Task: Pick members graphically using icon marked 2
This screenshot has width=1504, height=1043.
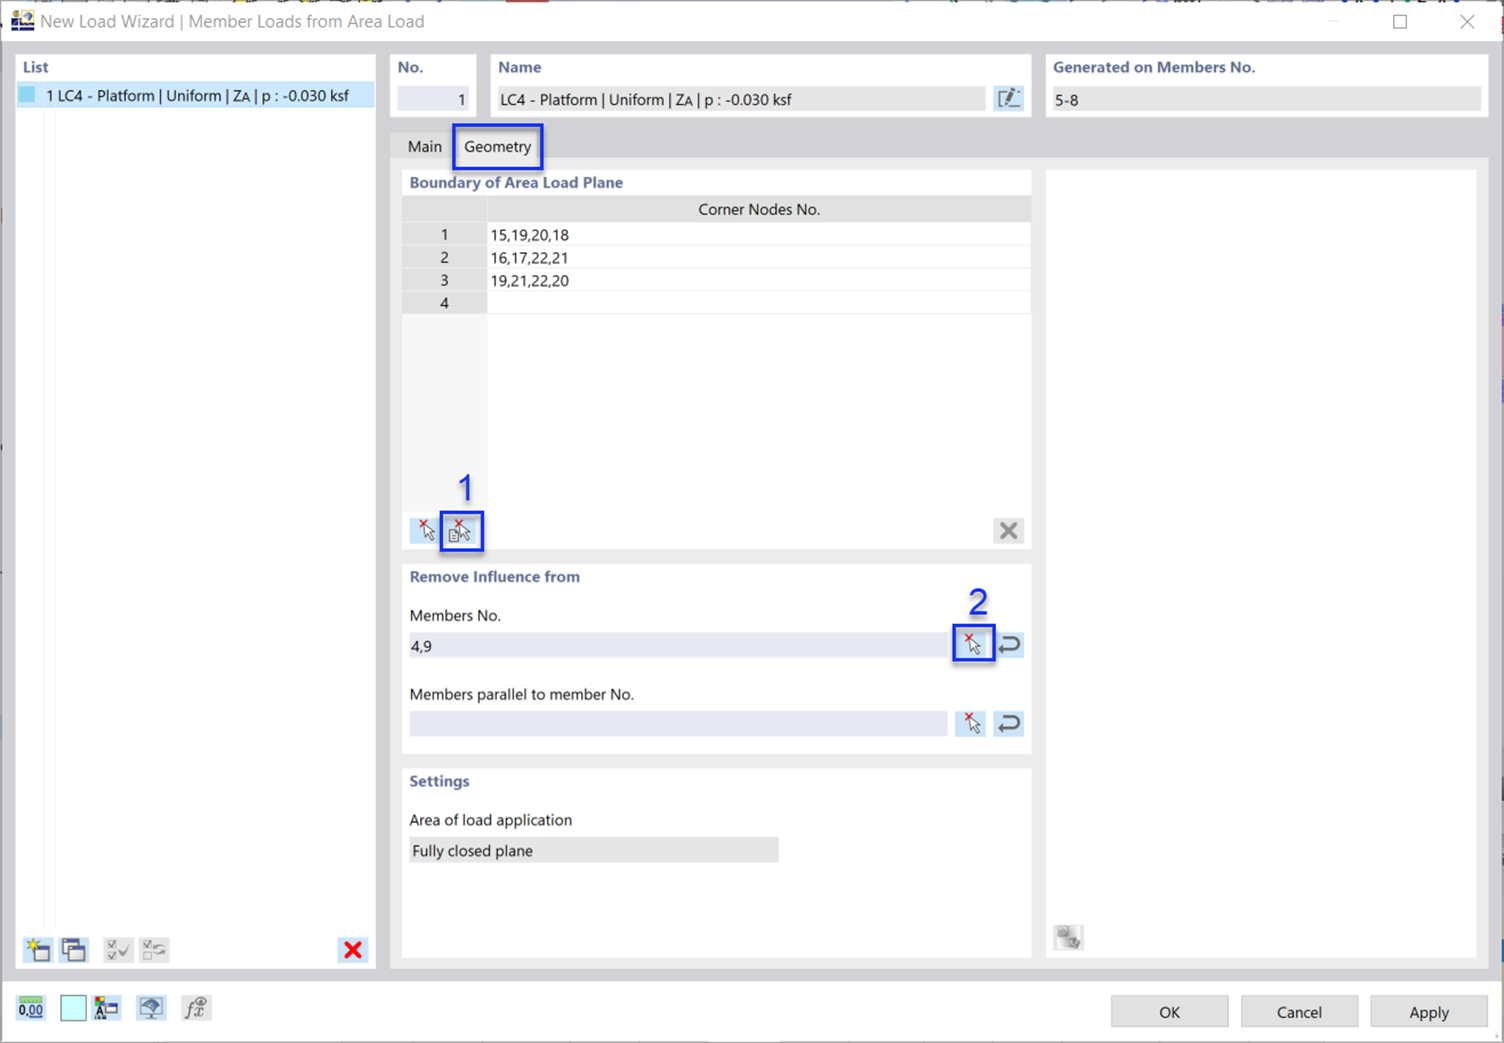Action: click(x=972, y=644)
